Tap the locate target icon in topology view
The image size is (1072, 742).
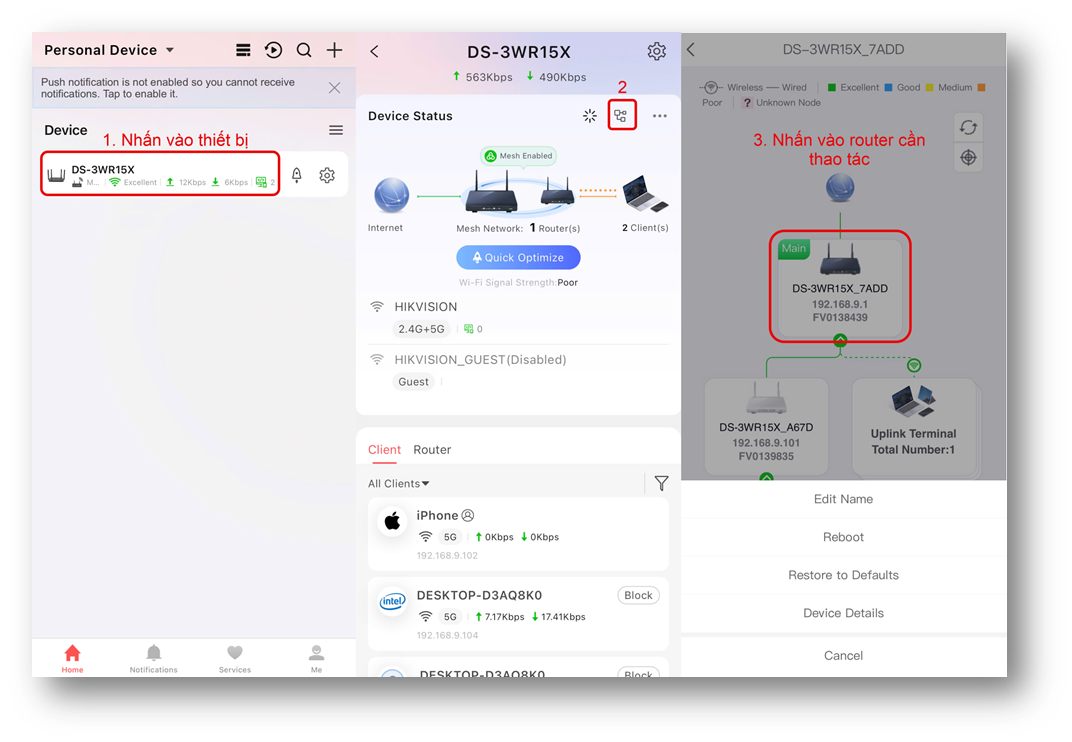pos(967,158)
